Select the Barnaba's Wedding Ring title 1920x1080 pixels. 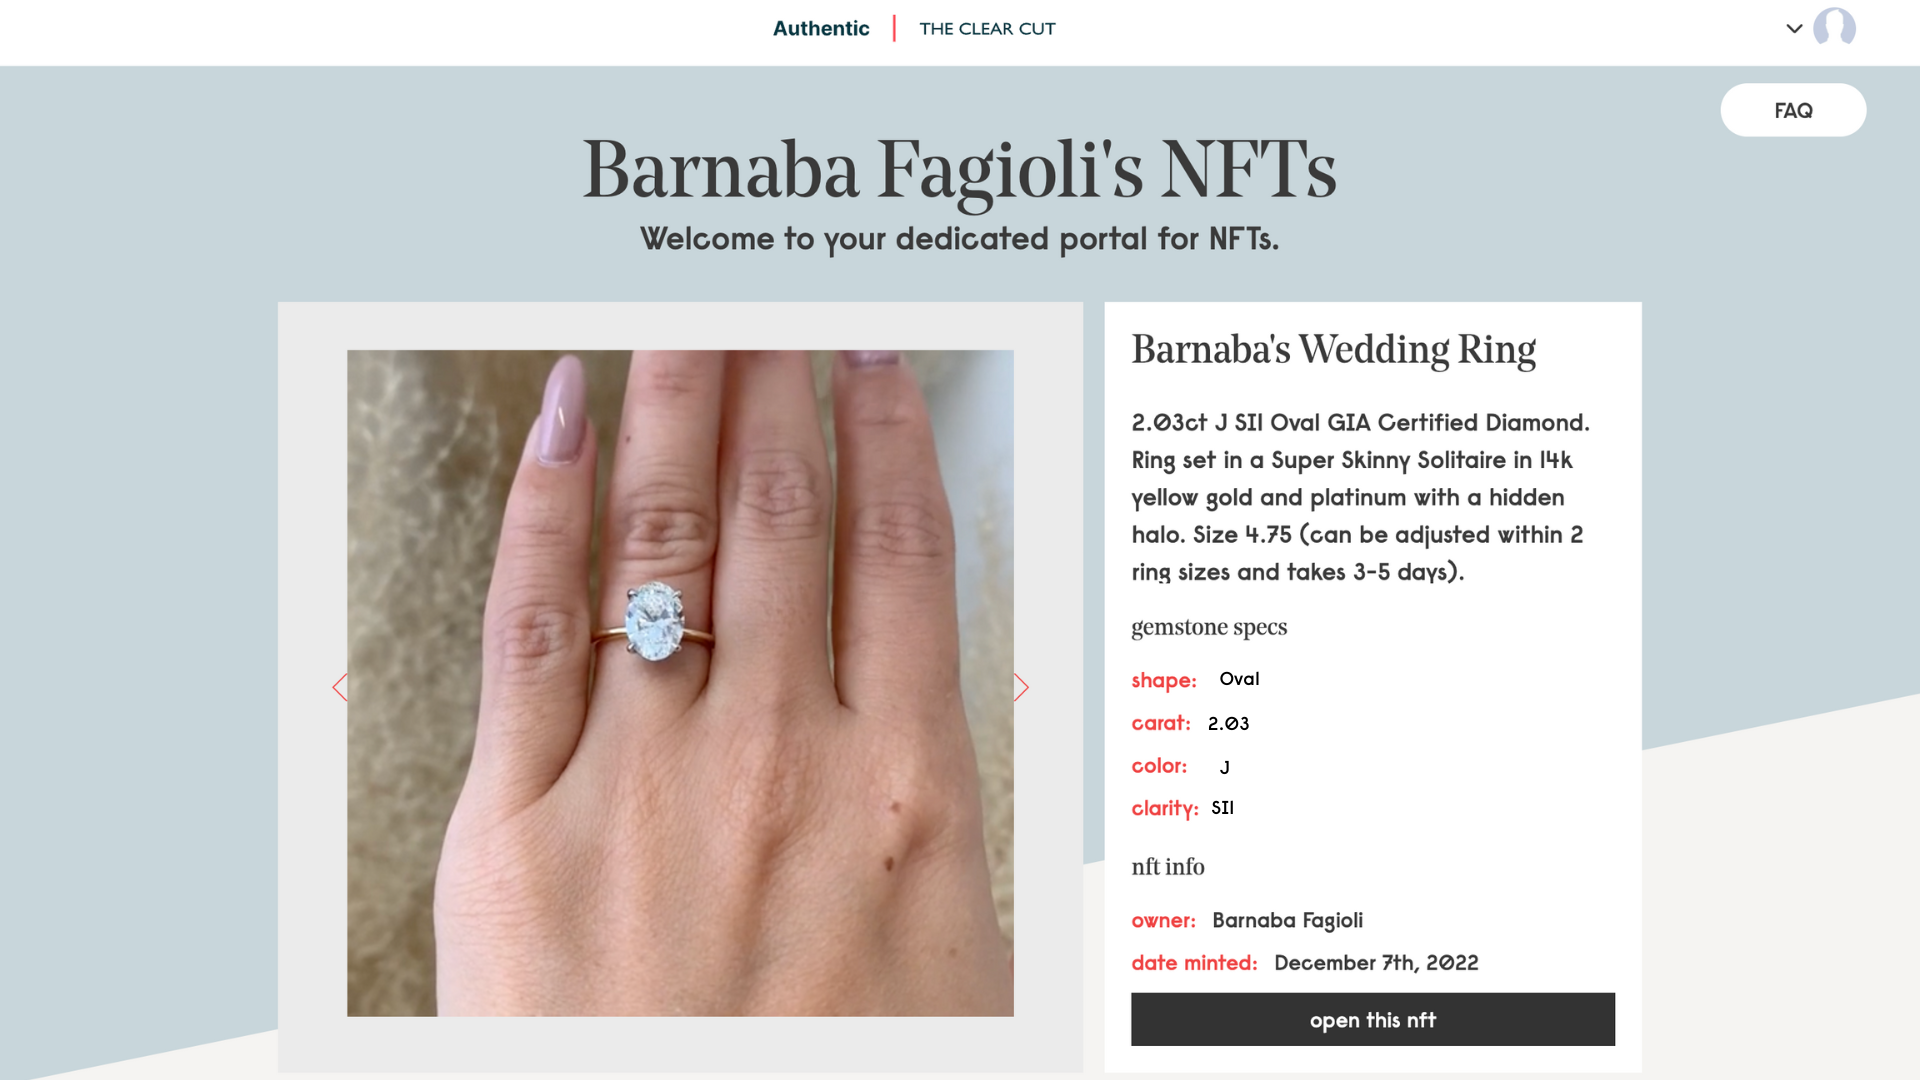point(1333,350)
